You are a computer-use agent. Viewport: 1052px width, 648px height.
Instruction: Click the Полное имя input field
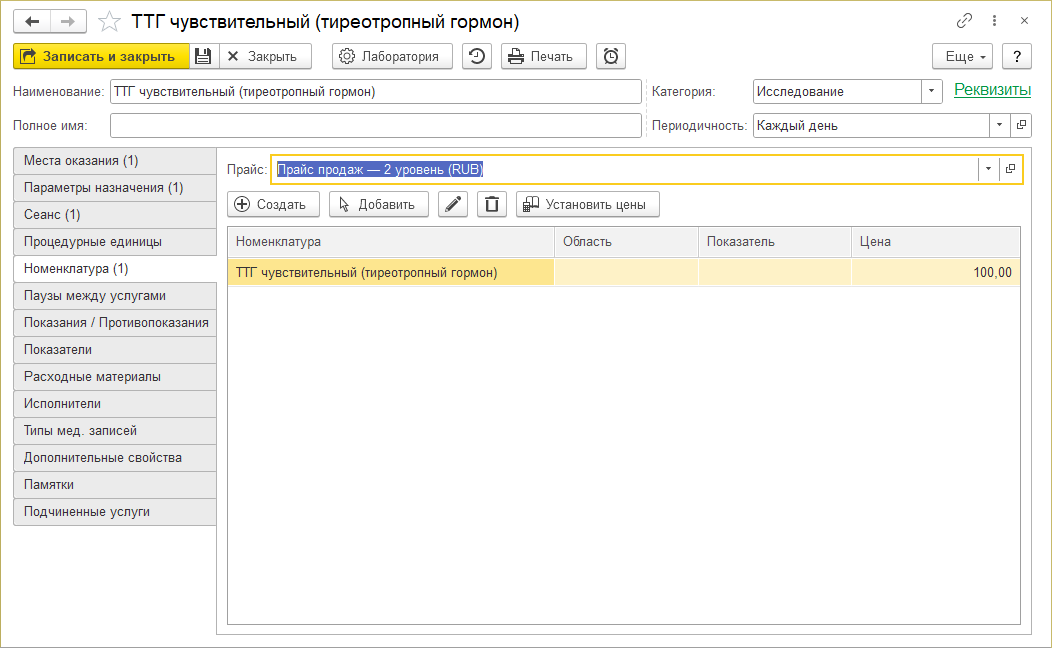[376, 125]
